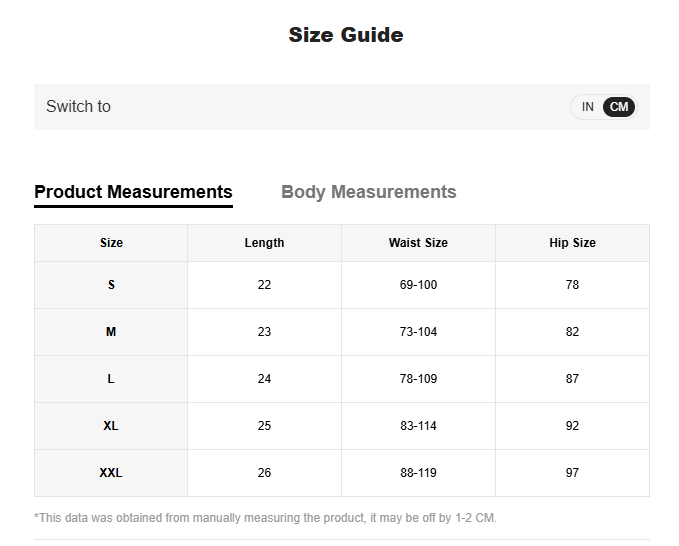Select the Product Measurements tab

pos(133,192)
